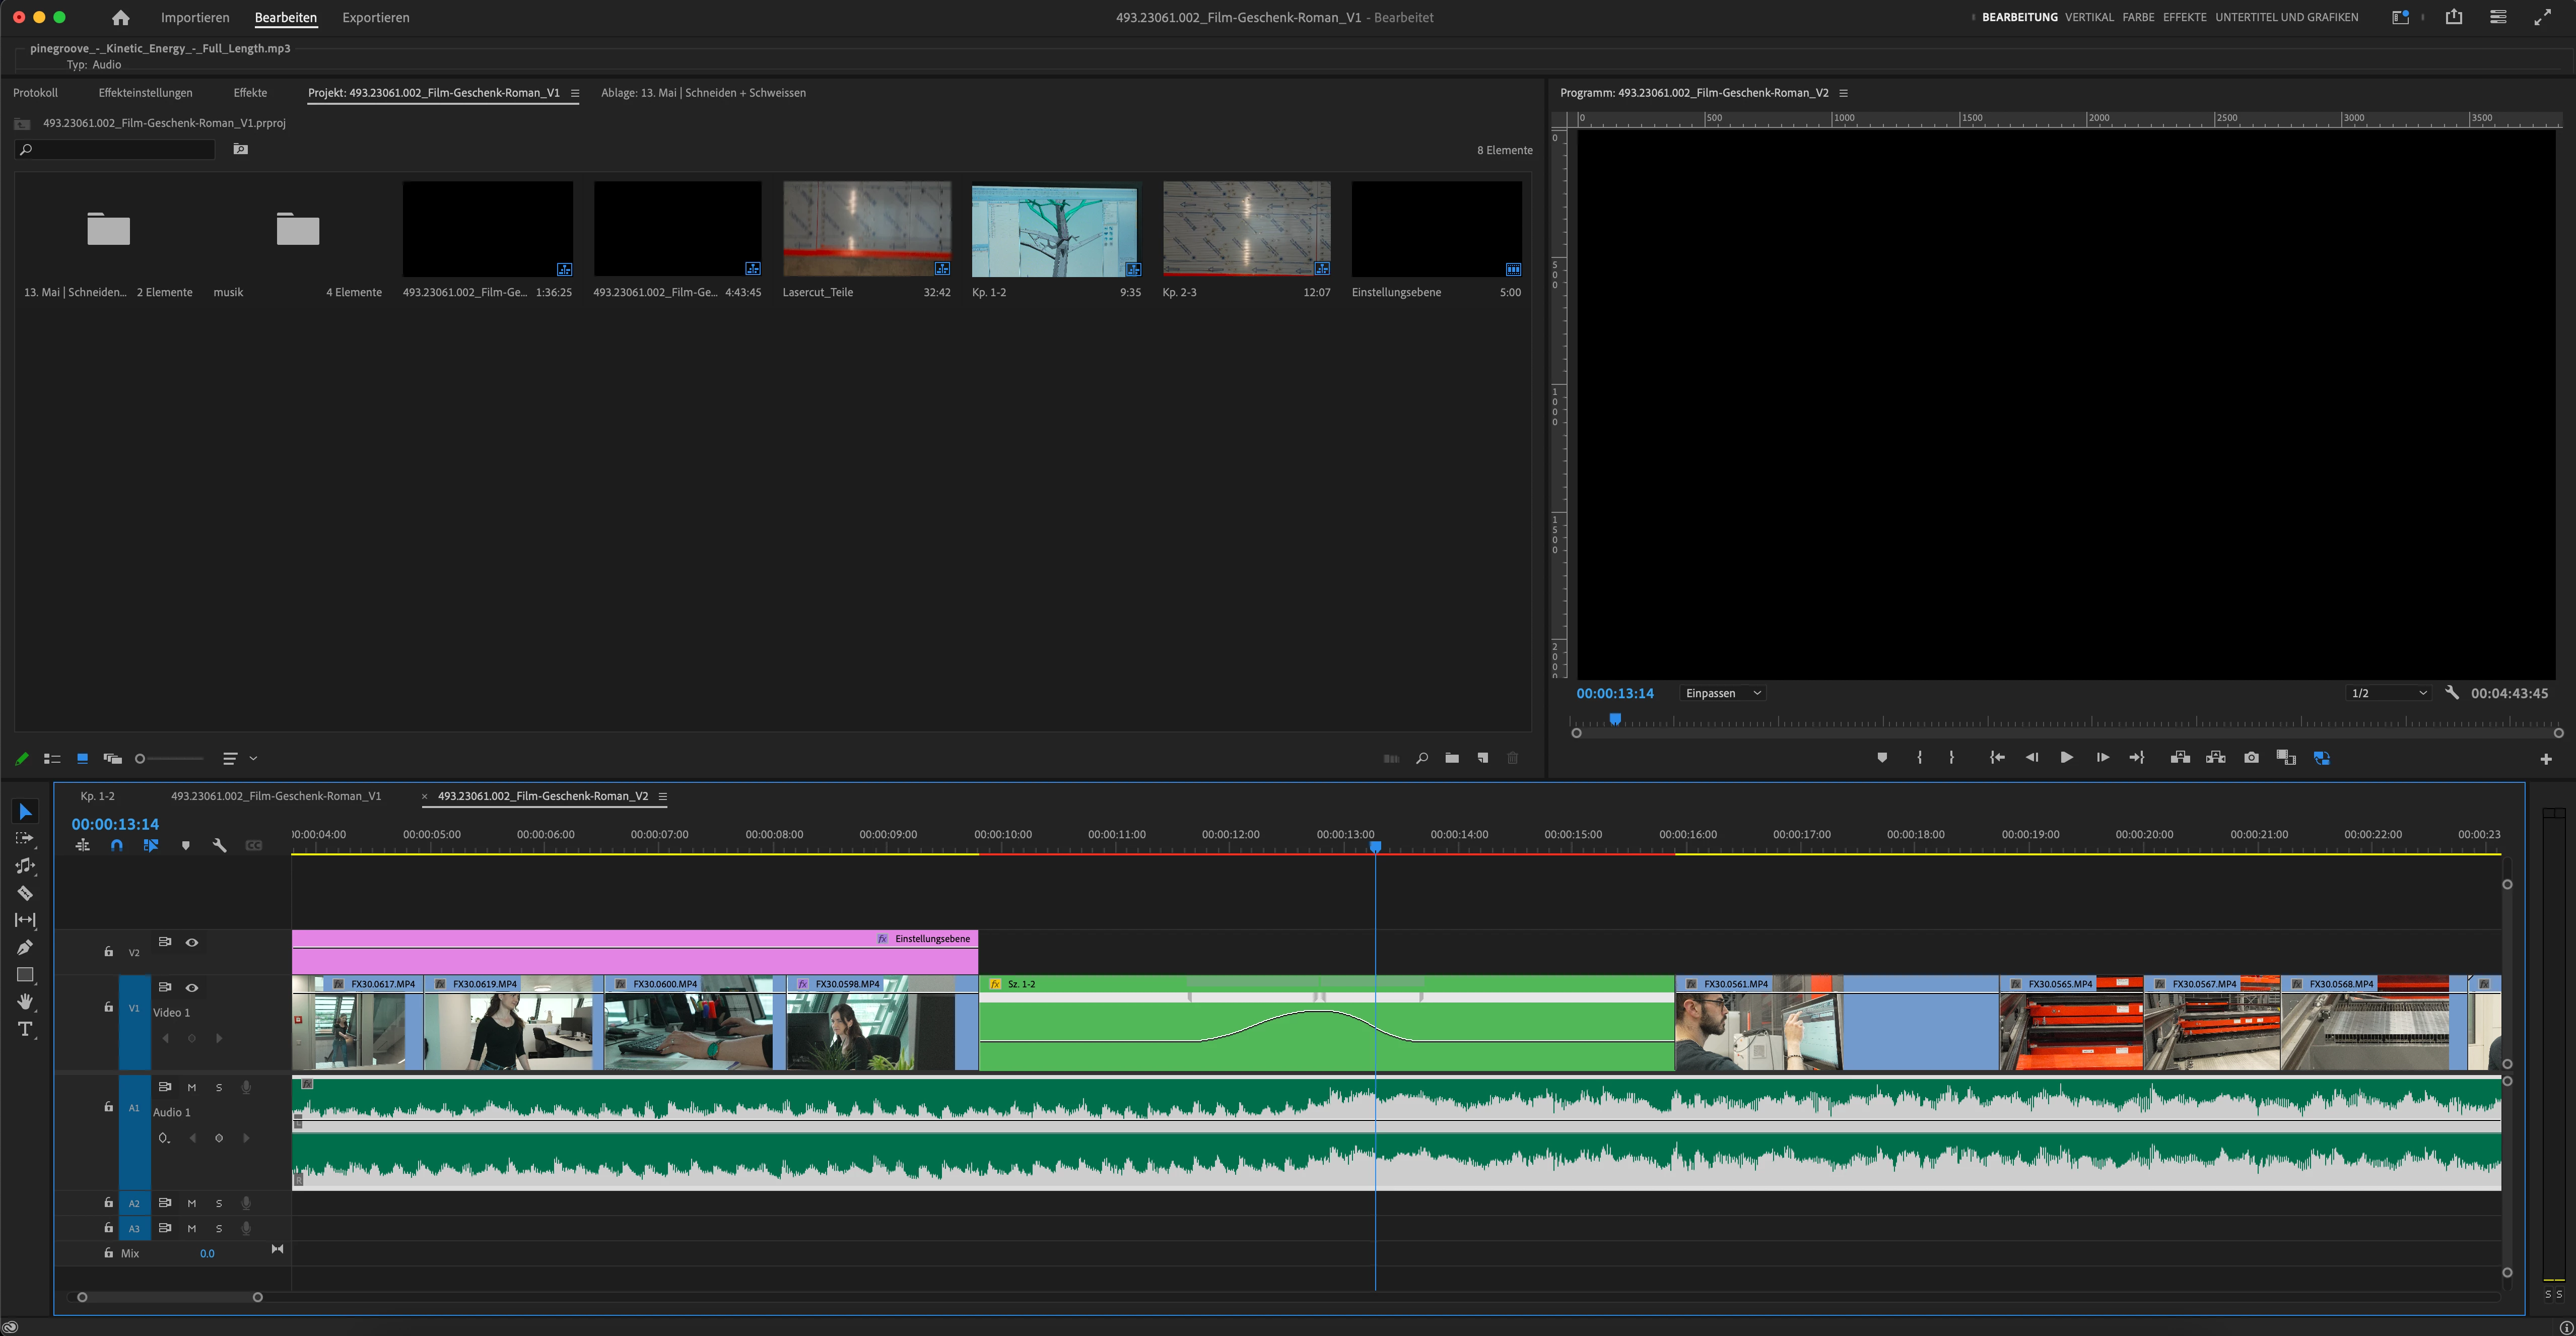Click the Lasercut_Teile thumbnail
Screen dimensions: 2576x1336
coord(866,229)
